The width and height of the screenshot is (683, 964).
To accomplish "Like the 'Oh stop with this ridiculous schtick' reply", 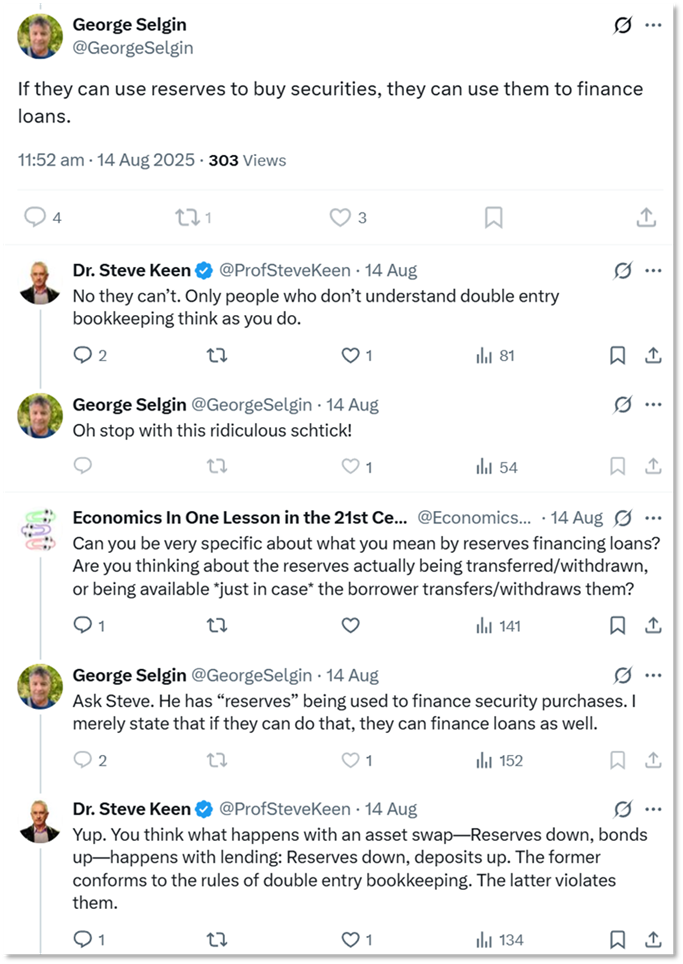I will click(x=350, y=466).
